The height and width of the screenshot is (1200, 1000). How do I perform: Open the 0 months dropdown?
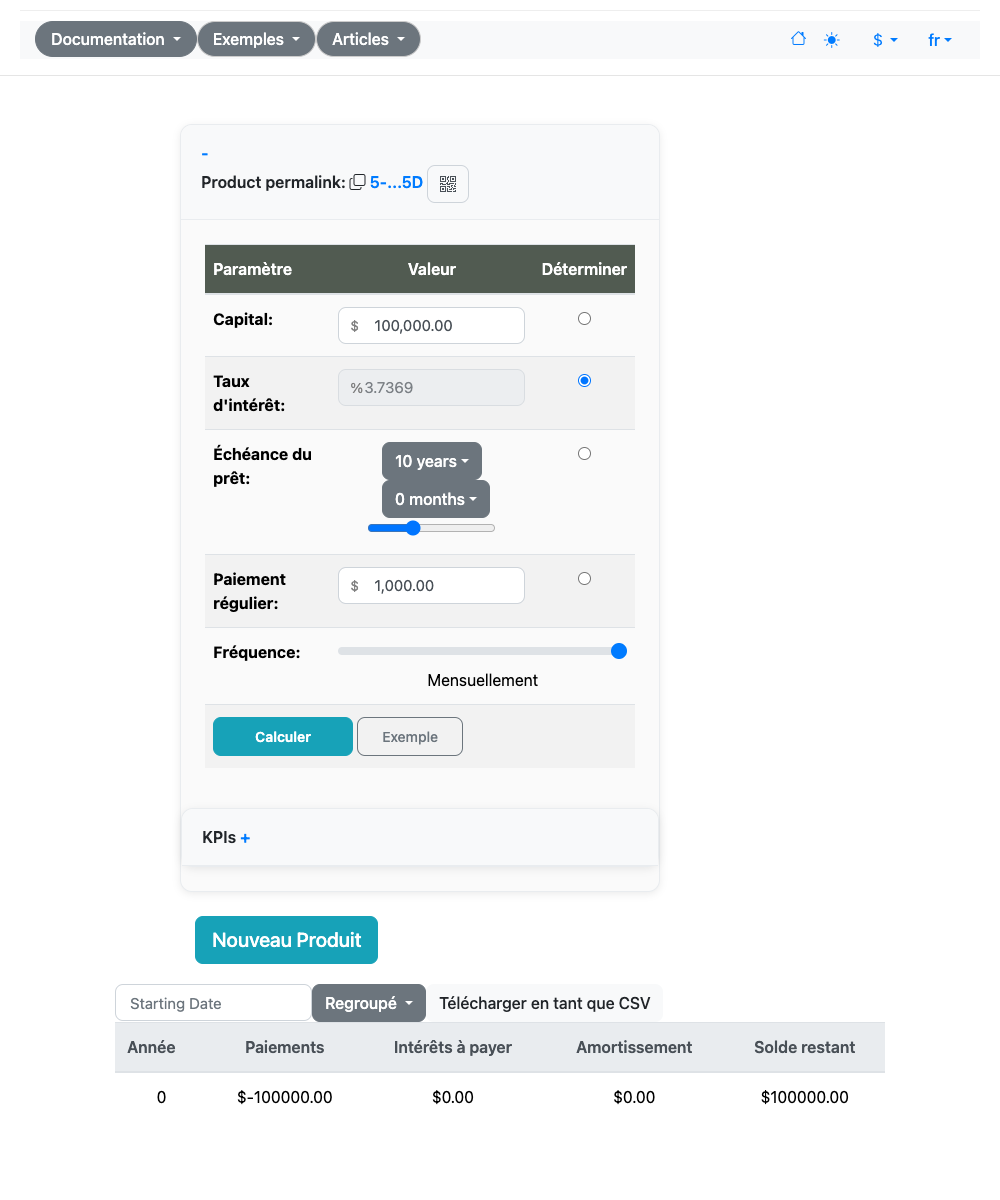point(436,499)
